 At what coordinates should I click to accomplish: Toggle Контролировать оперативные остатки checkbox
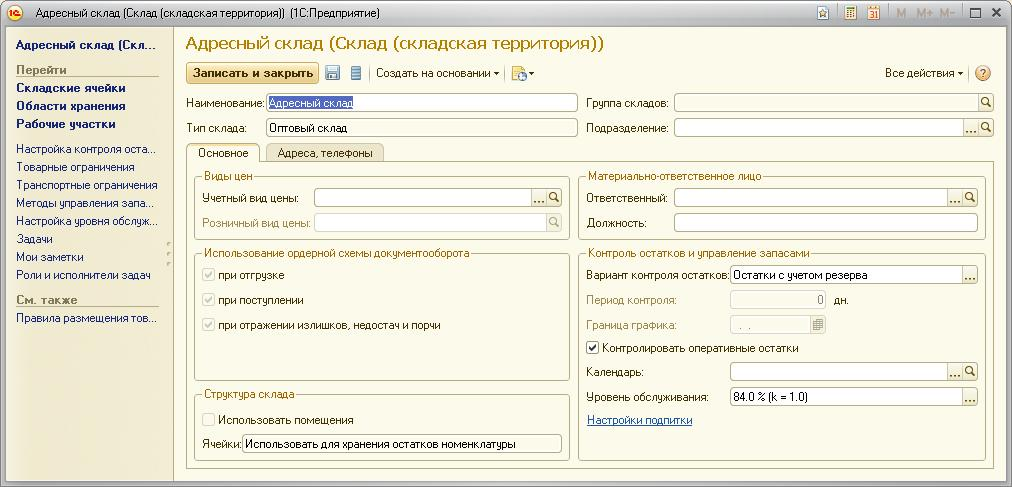(592, 348)
